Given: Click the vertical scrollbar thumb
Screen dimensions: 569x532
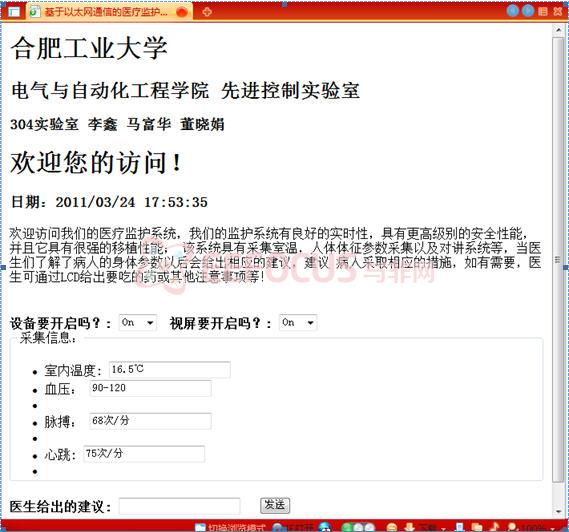Looking at the screenshot, I should click(x=558, y=259).
